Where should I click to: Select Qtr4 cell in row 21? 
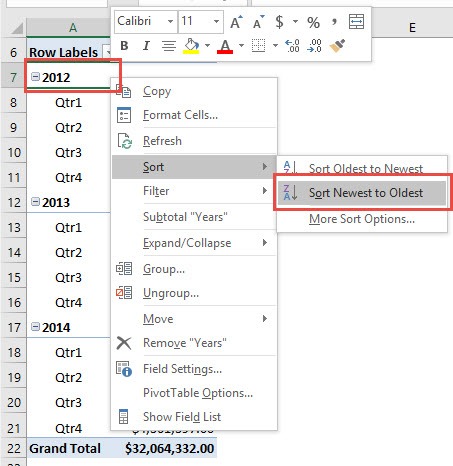pos(68,427)
